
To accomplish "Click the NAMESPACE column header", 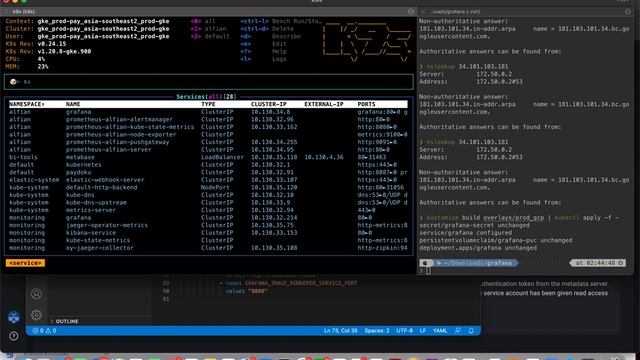I will click(27, 104).
